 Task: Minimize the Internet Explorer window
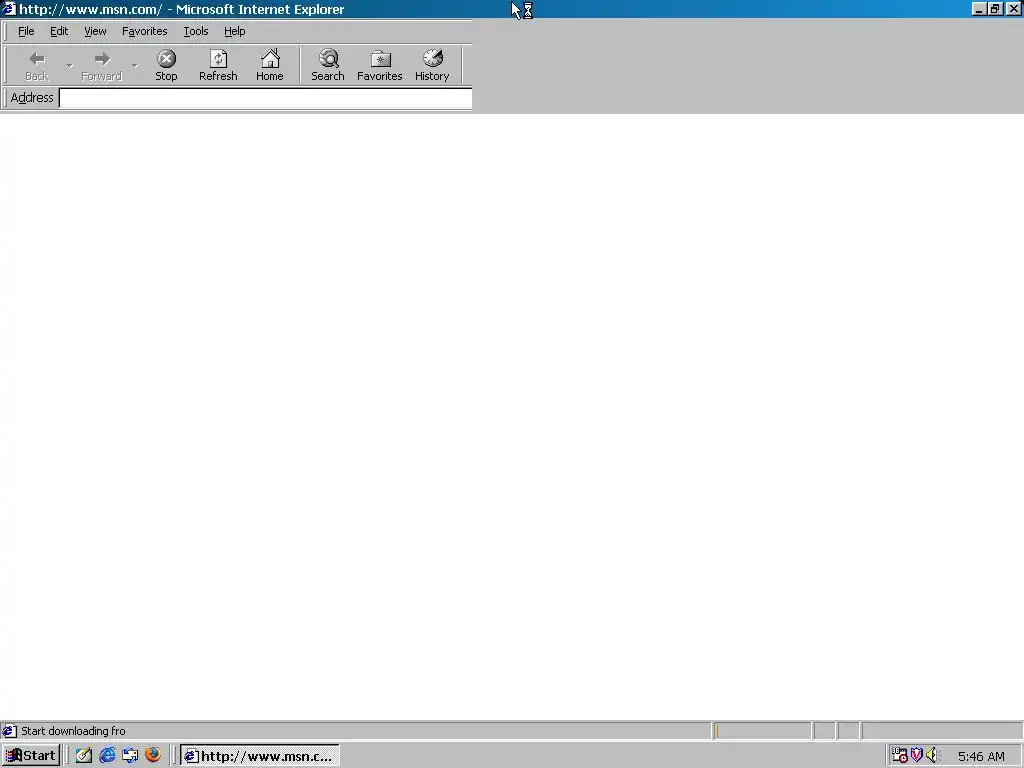tap(978, 9)
